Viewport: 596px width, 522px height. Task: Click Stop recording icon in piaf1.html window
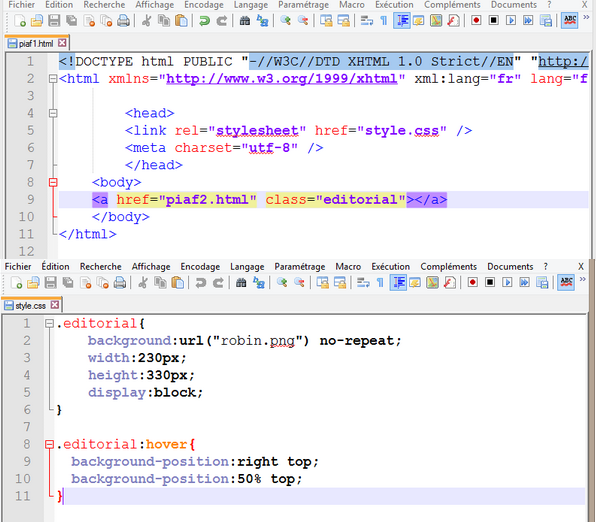tap(493, 20)
